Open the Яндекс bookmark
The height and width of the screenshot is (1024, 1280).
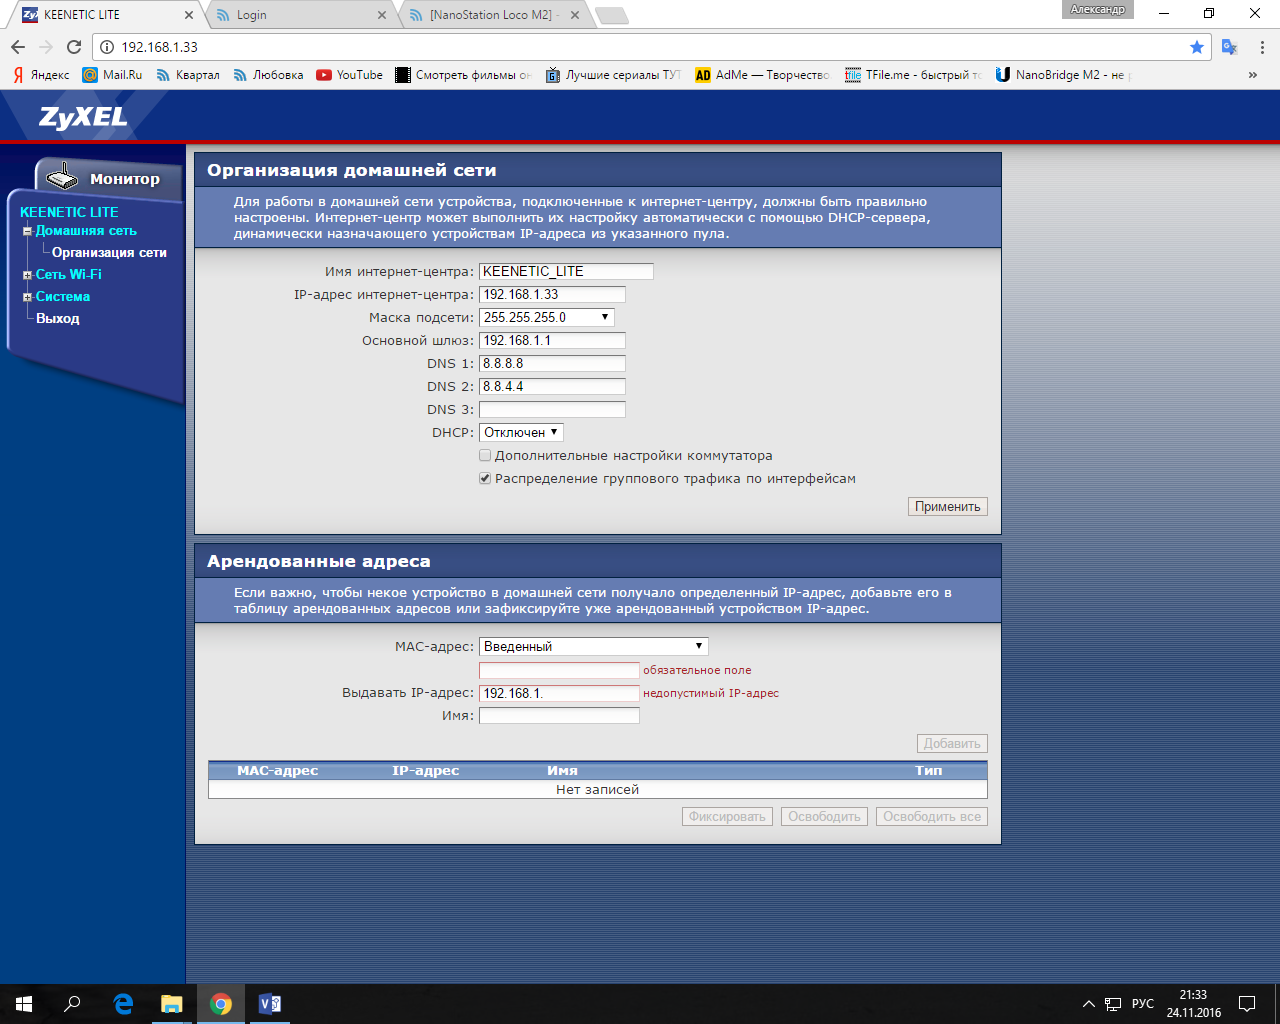(x=41, y=75)
